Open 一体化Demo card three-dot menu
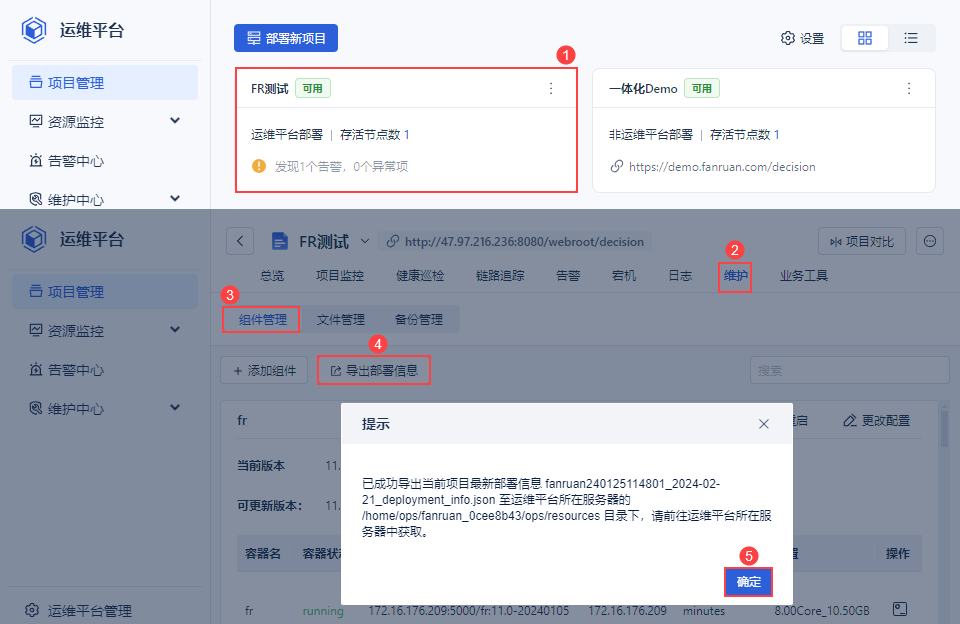 pyautogui.click(x=909, y=89)
